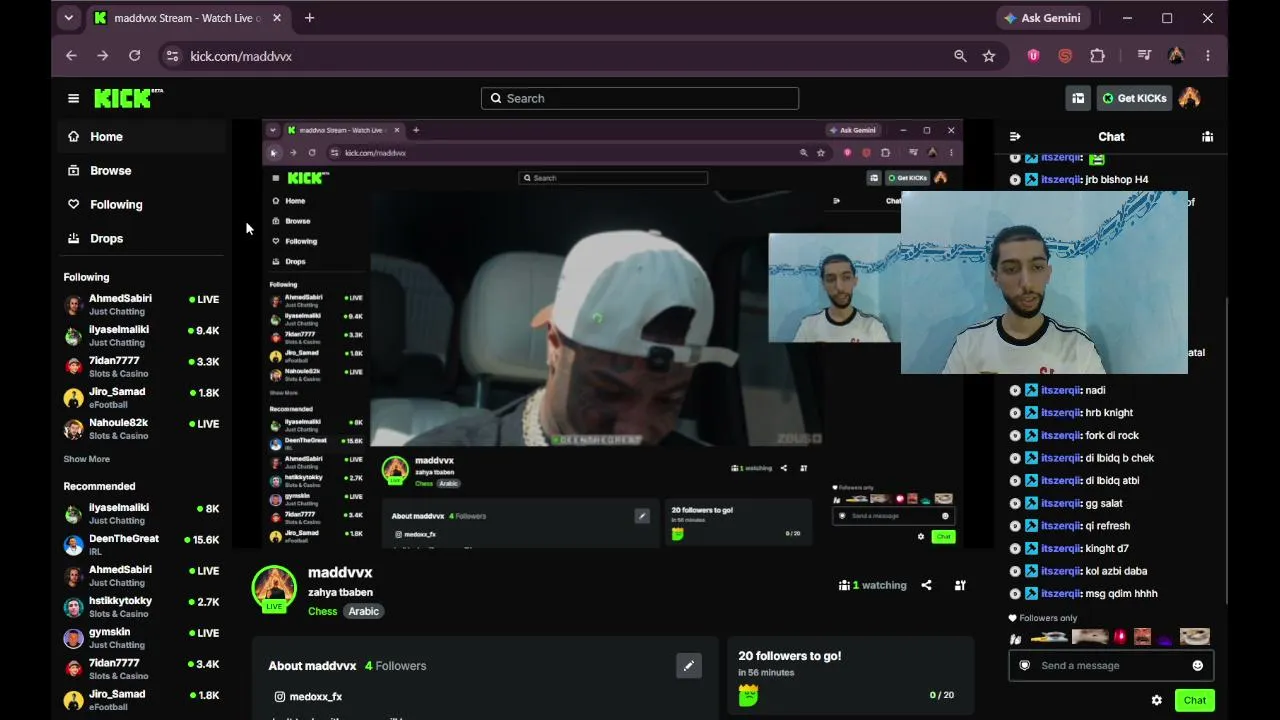Open the pink shield extension icon
The image size is (1280, 720).
pos(1033,56)
